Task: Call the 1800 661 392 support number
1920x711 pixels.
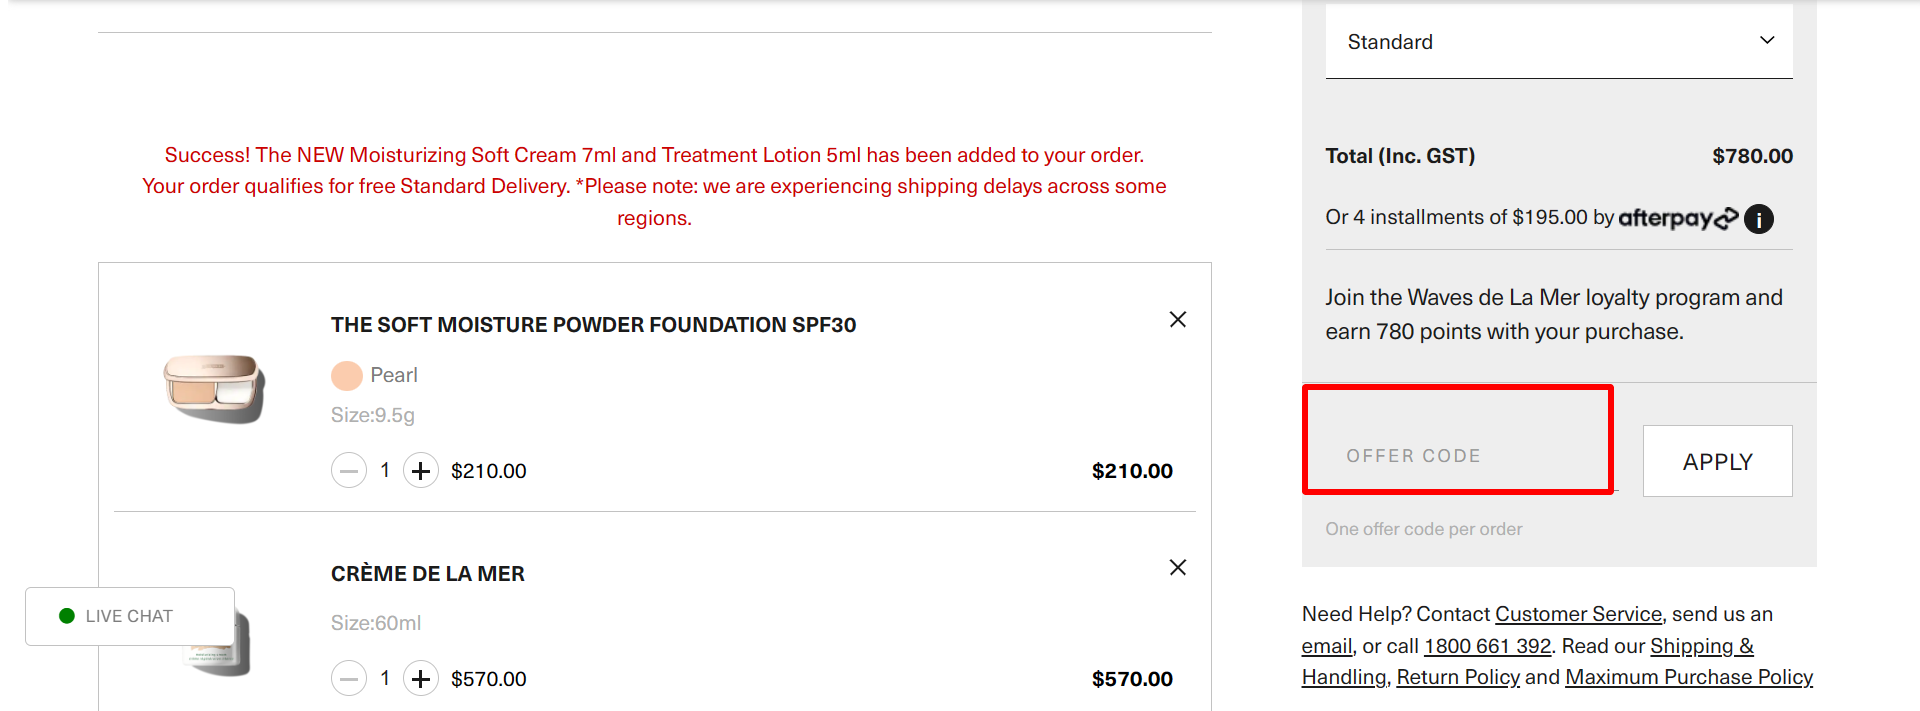Action: [x=1486, y=645]
